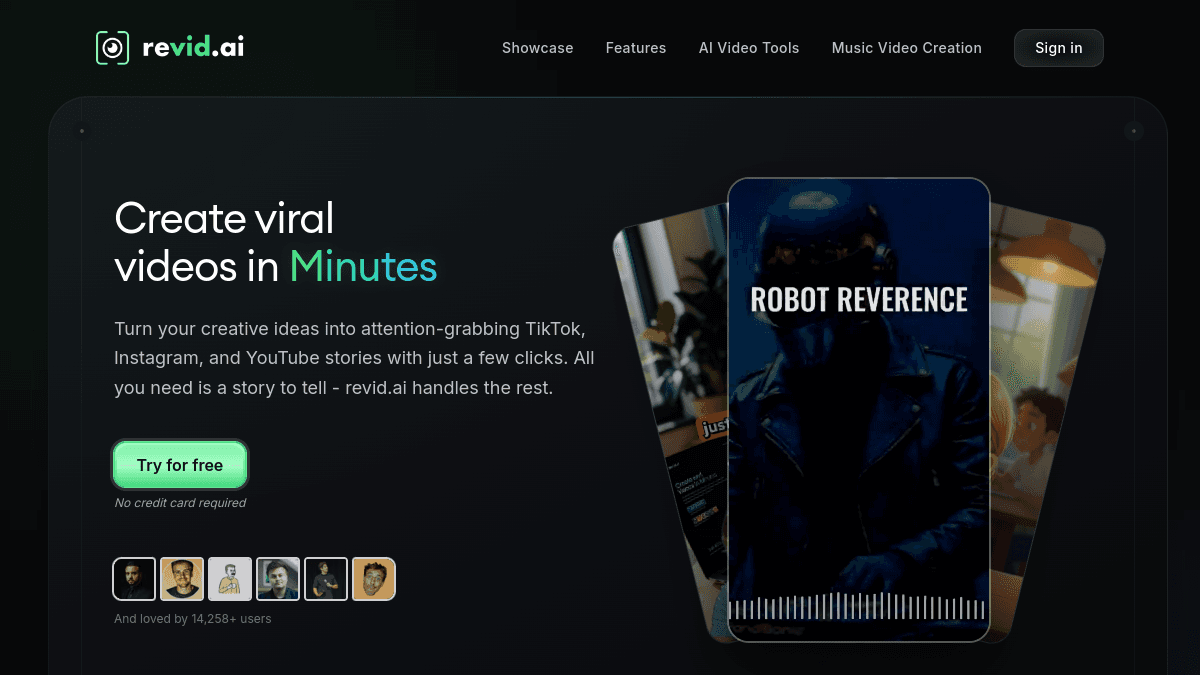The width and height of the screenshot is (1200, 675).
Task: Open the Showcase menu item
Action: click(x=538, y=48)
